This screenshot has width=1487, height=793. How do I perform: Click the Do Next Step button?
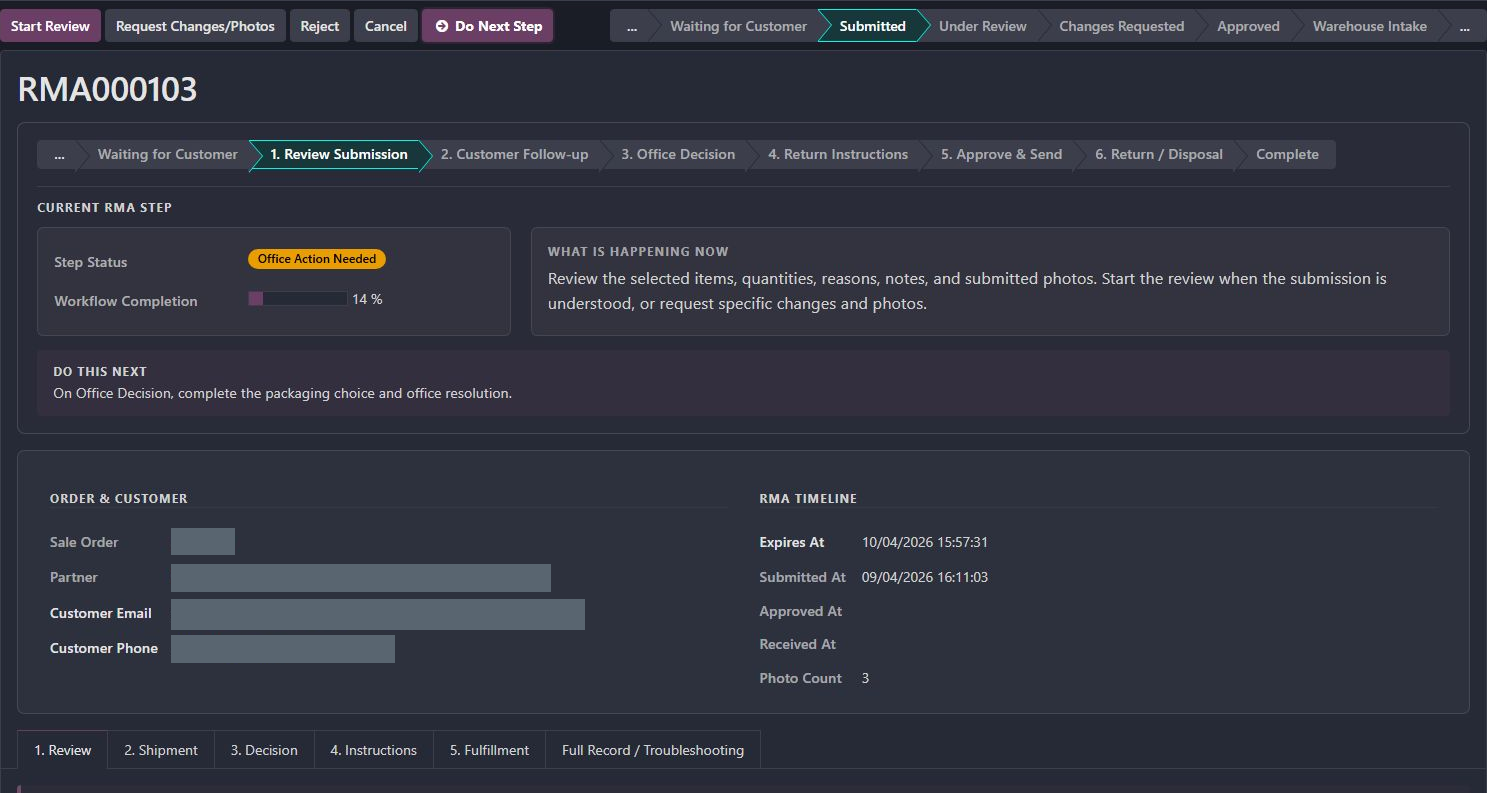pyautogui.click(x=488, y=26)
